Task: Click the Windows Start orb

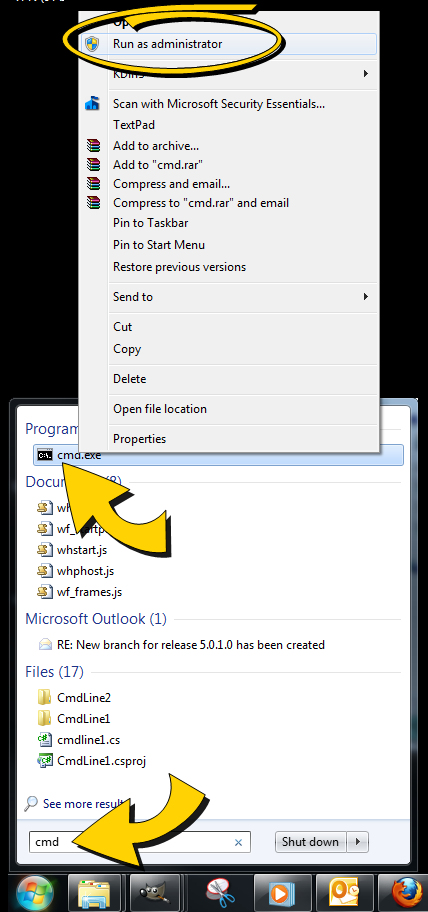Action: 35,893
